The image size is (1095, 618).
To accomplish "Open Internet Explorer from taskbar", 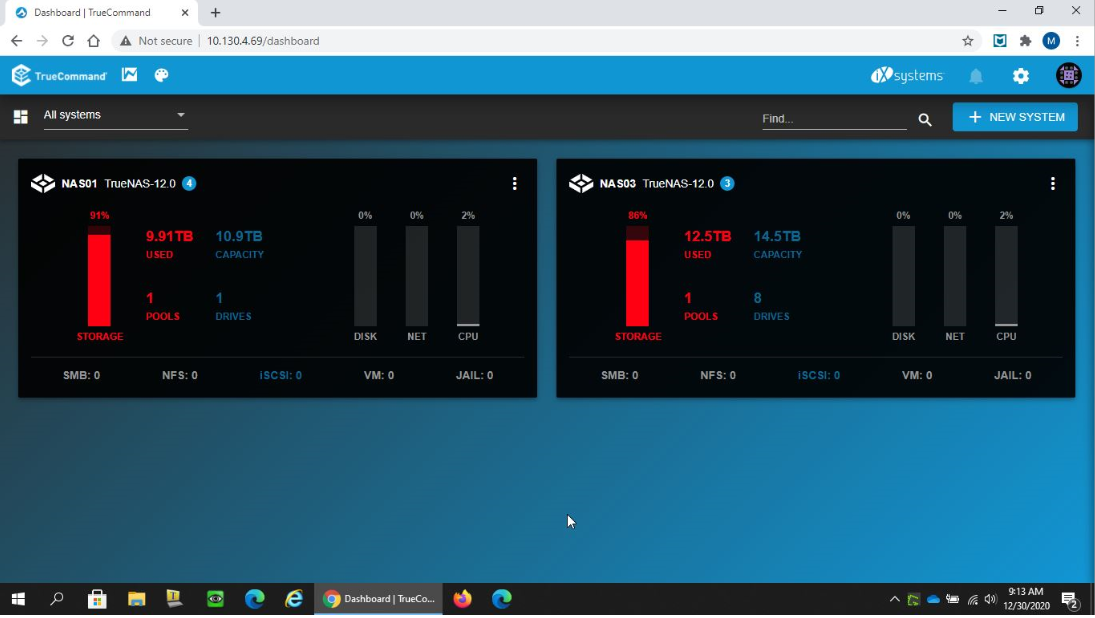I will [x=294, y=599].
